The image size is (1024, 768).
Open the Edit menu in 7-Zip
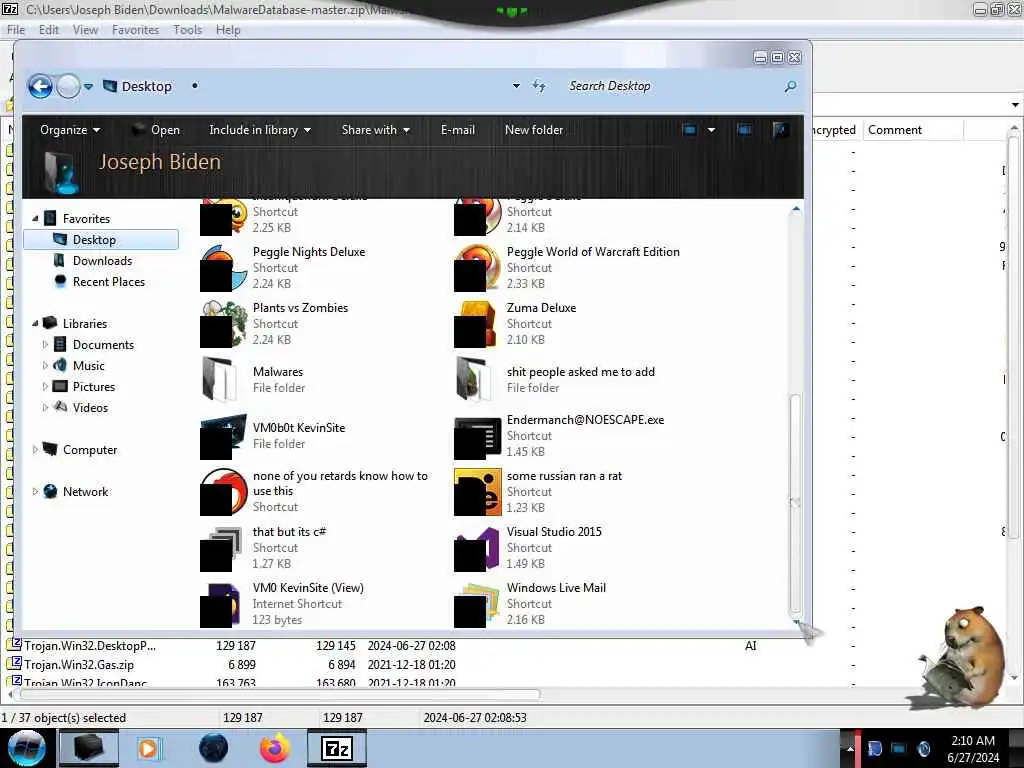pyautogui.click(x=48, y=30)
